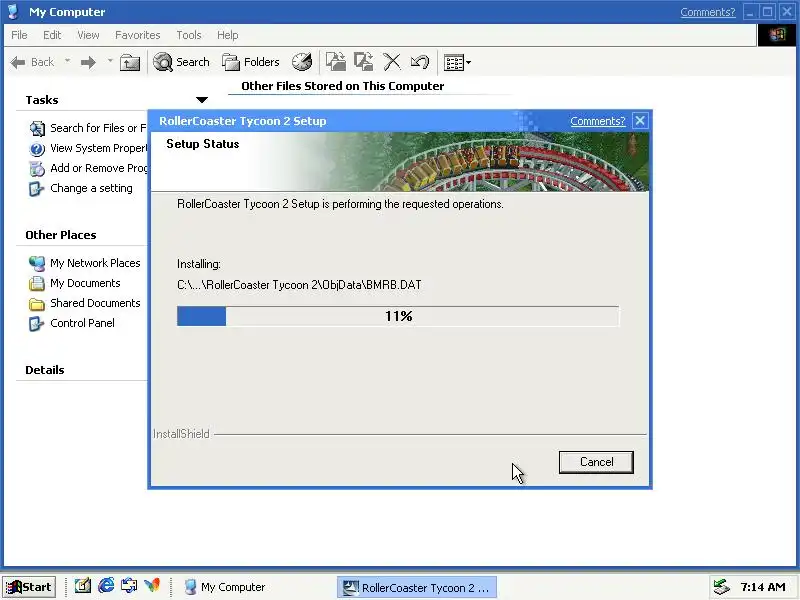This screenshot has width=800, height=600.
Task: Click the Show Desktop quick launch icon
Action: (129, 585)
